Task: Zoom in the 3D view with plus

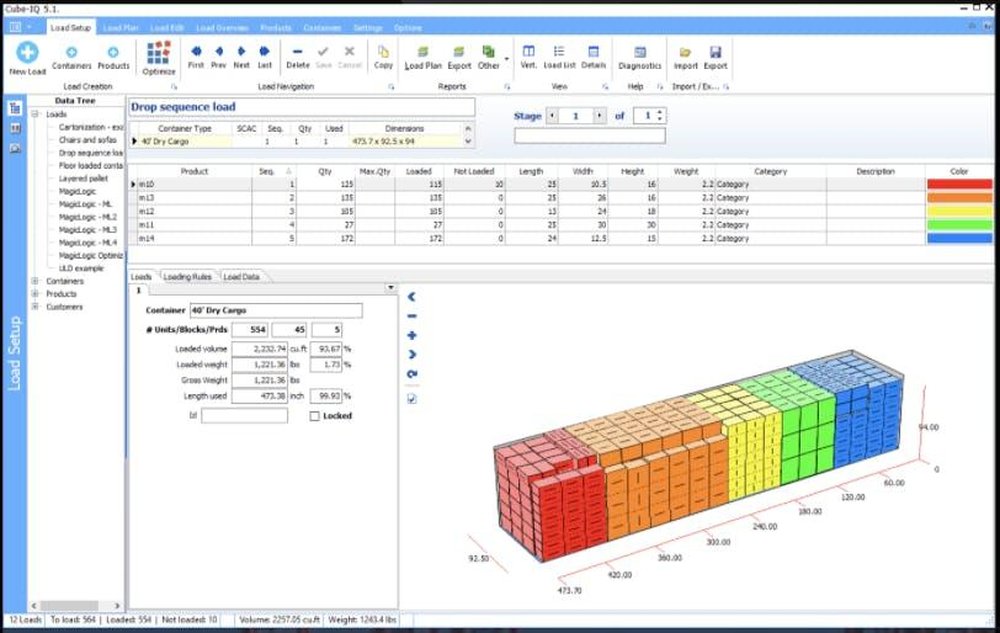Action: [x=411, y=335]
